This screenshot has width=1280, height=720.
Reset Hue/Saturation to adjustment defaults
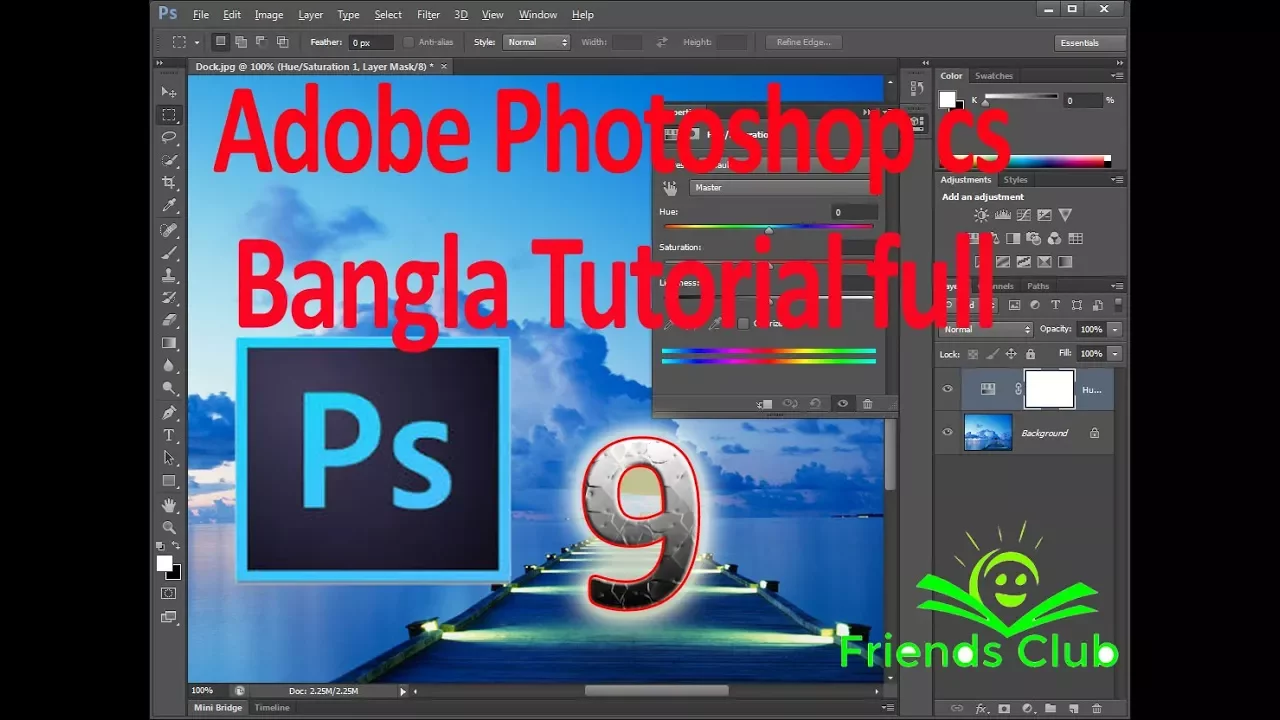(815, 404)
